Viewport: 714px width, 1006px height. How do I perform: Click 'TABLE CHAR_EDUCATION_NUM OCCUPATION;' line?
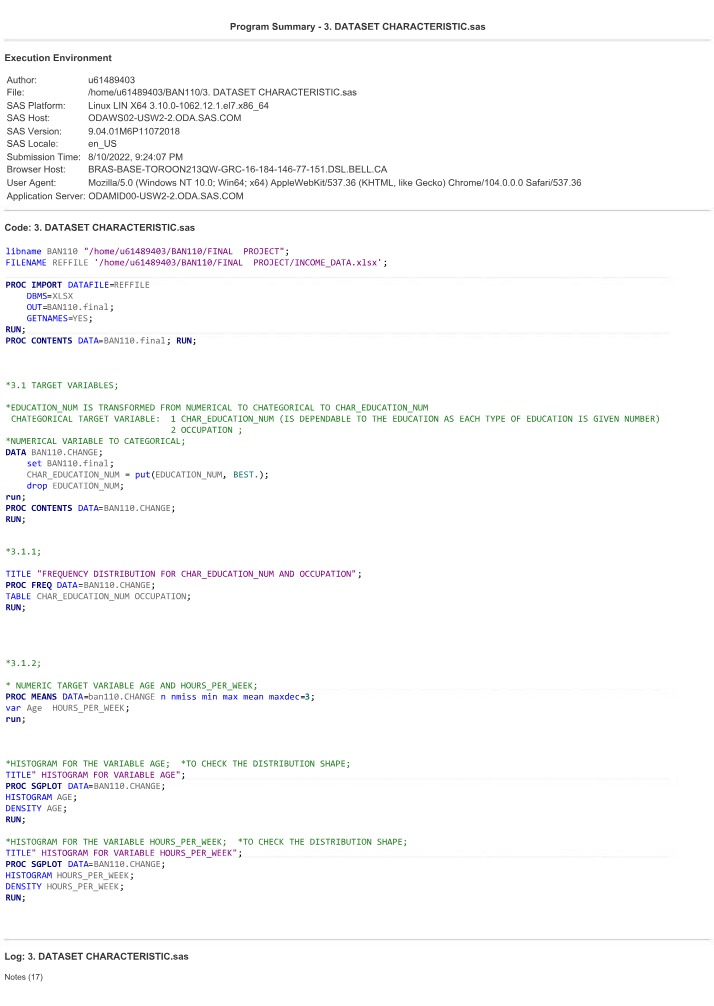click(98, 596)
